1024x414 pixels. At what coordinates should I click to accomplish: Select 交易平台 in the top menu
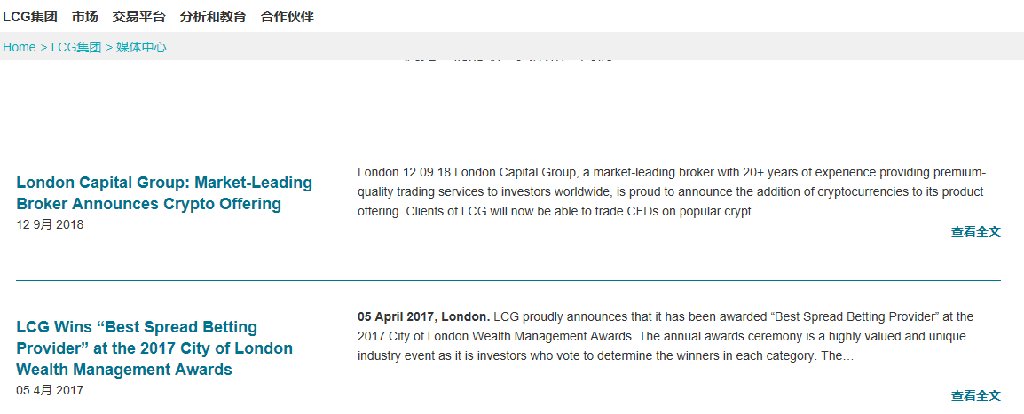(x=139, y=17)
